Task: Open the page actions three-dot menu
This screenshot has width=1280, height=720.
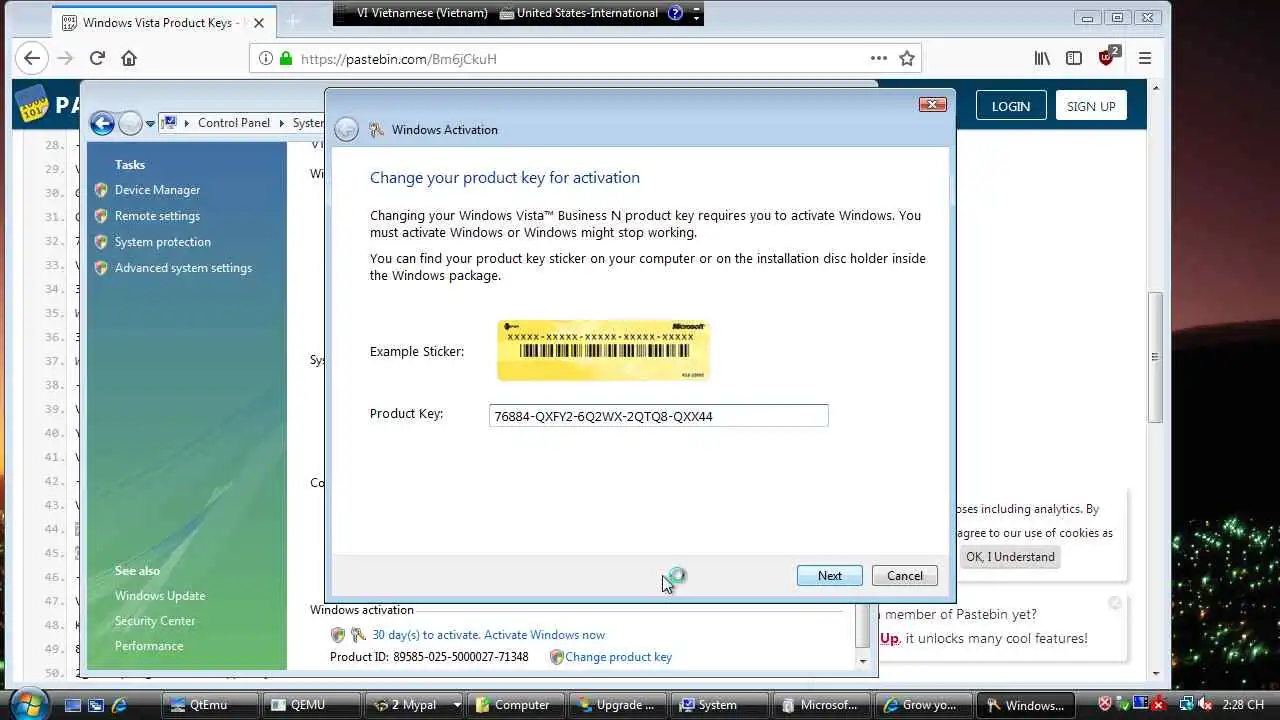Action: click(878, 58)
